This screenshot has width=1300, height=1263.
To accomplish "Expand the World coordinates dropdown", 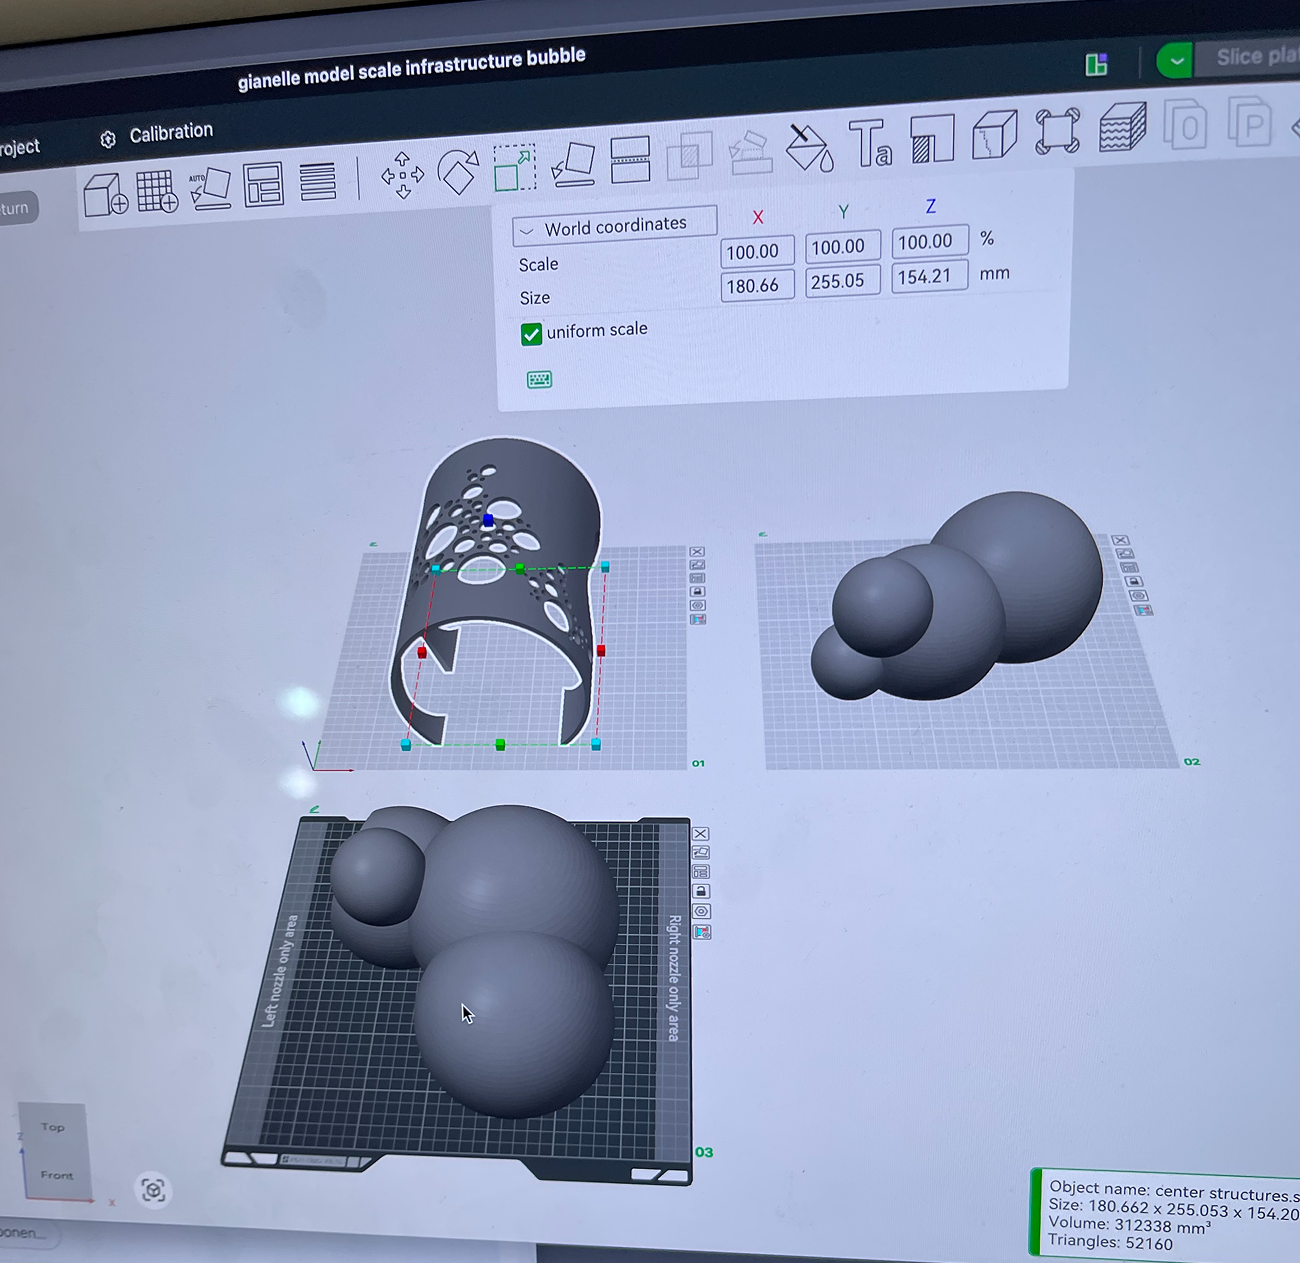I will [614, 226].
